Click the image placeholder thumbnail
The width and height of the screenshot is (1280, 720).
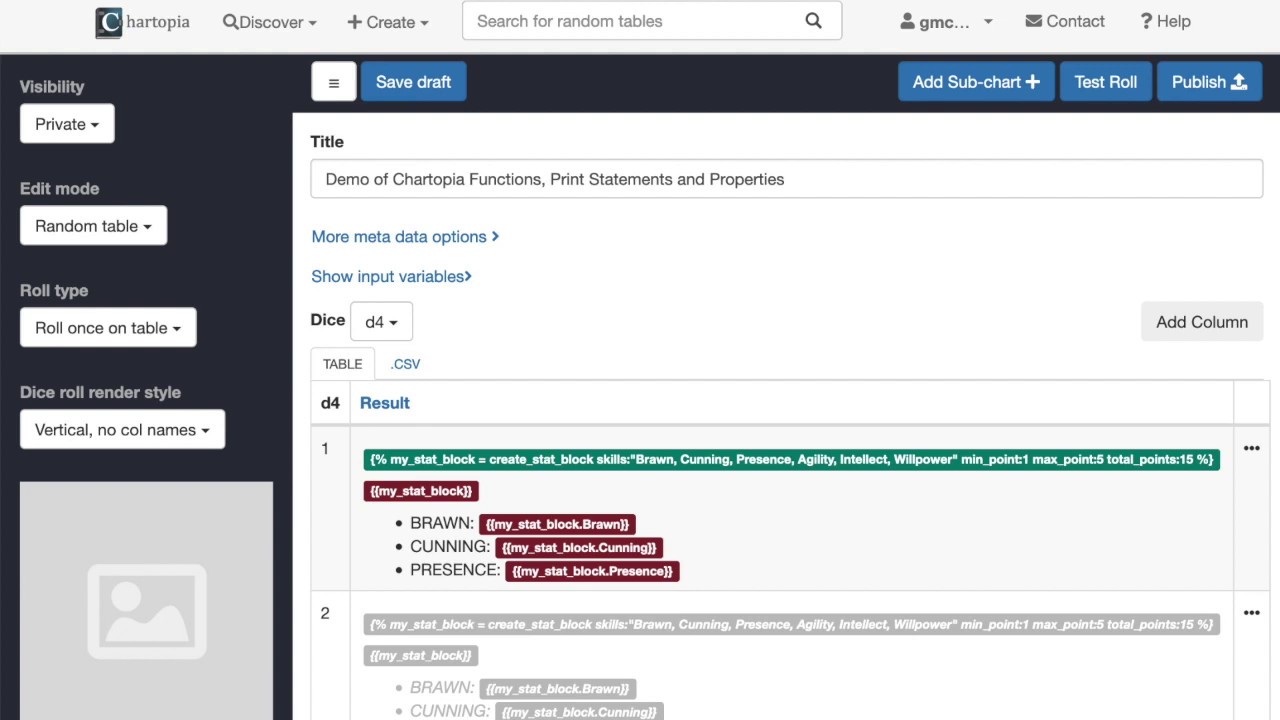click(x=146, y=601)
